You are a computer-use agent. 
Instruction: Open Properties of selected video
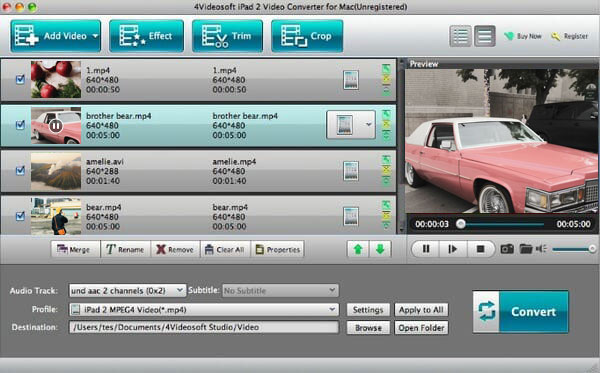[x=277, y=249]
